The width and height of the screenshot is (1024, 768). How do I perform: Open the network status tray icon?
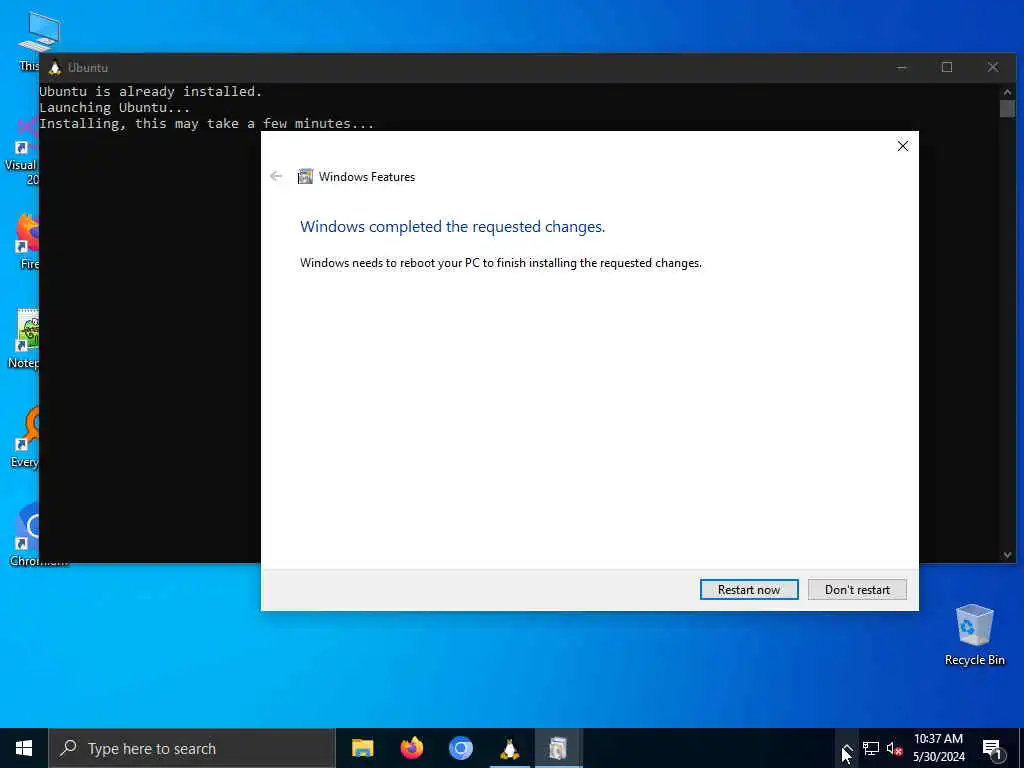(871, 748)
